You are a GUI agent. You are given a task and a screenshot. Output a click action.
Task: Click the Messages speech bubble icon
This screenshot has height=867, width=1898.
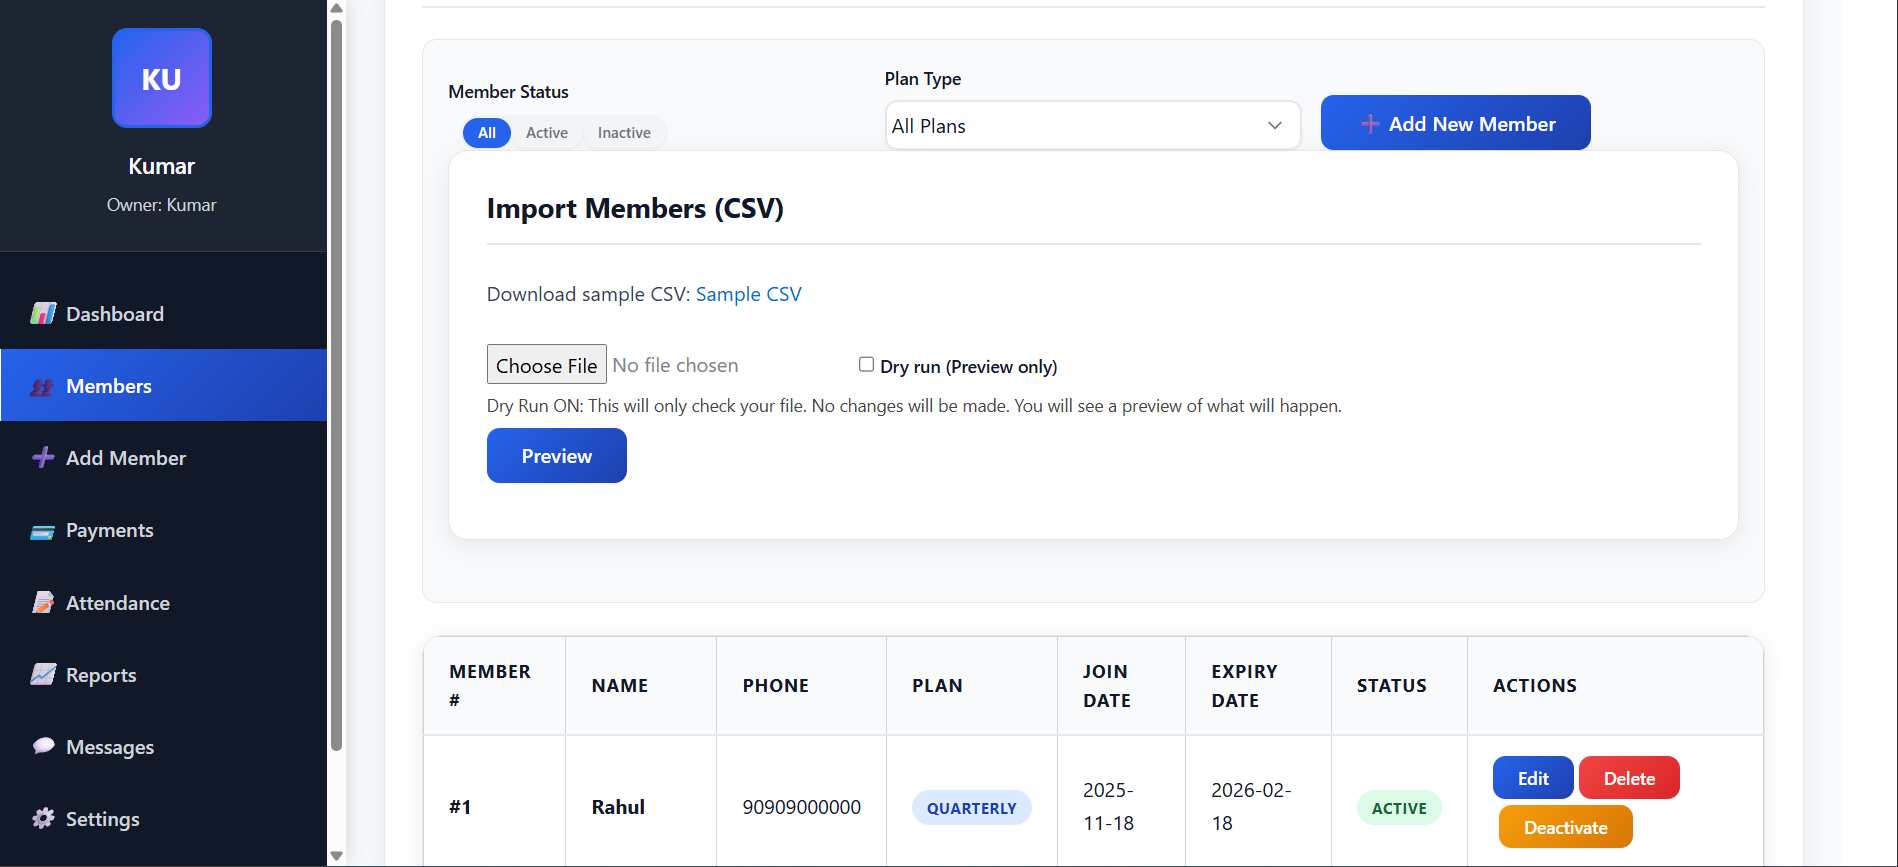click(x=43, y=746)
